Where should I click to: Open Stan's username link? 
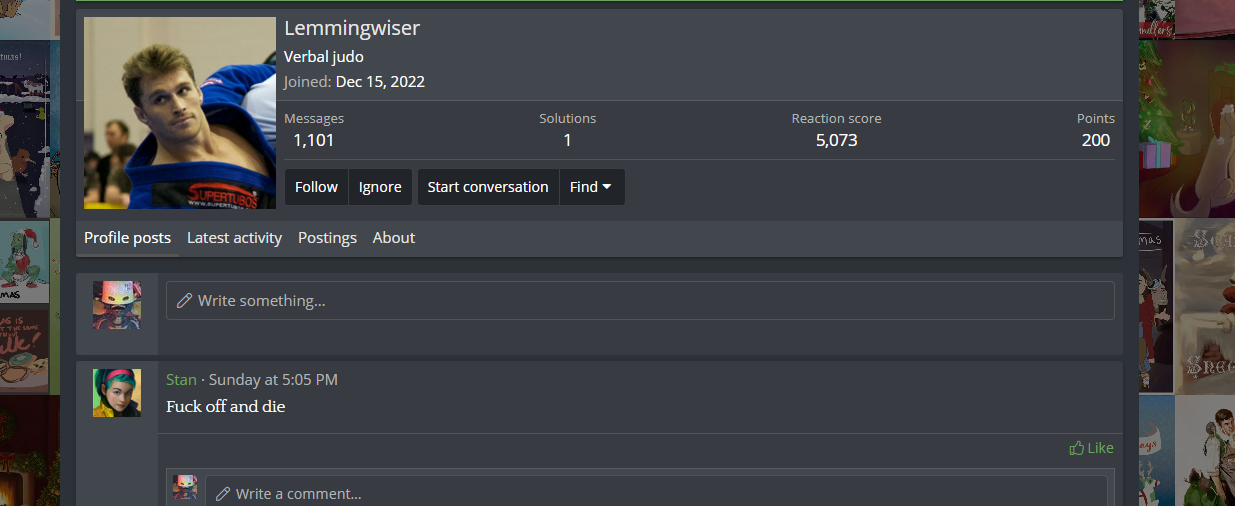click(x=181, y=379)
